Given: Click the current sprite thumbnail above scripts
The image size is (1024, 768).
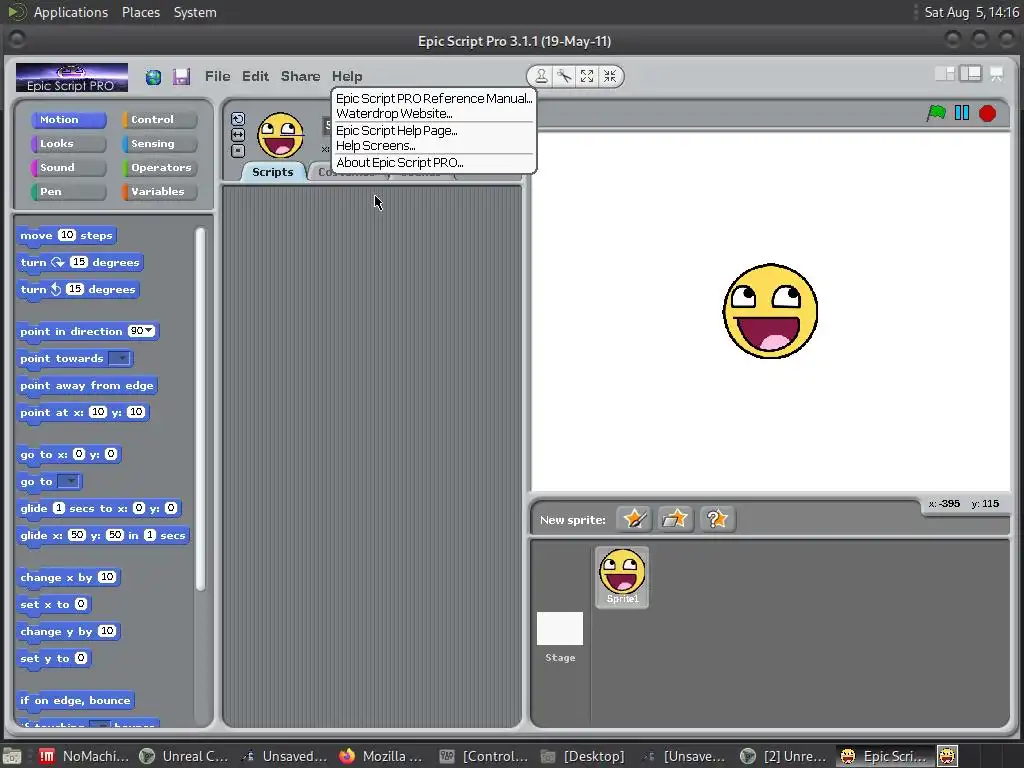Looking at the screenshot, I should click(x=281, y=135).
